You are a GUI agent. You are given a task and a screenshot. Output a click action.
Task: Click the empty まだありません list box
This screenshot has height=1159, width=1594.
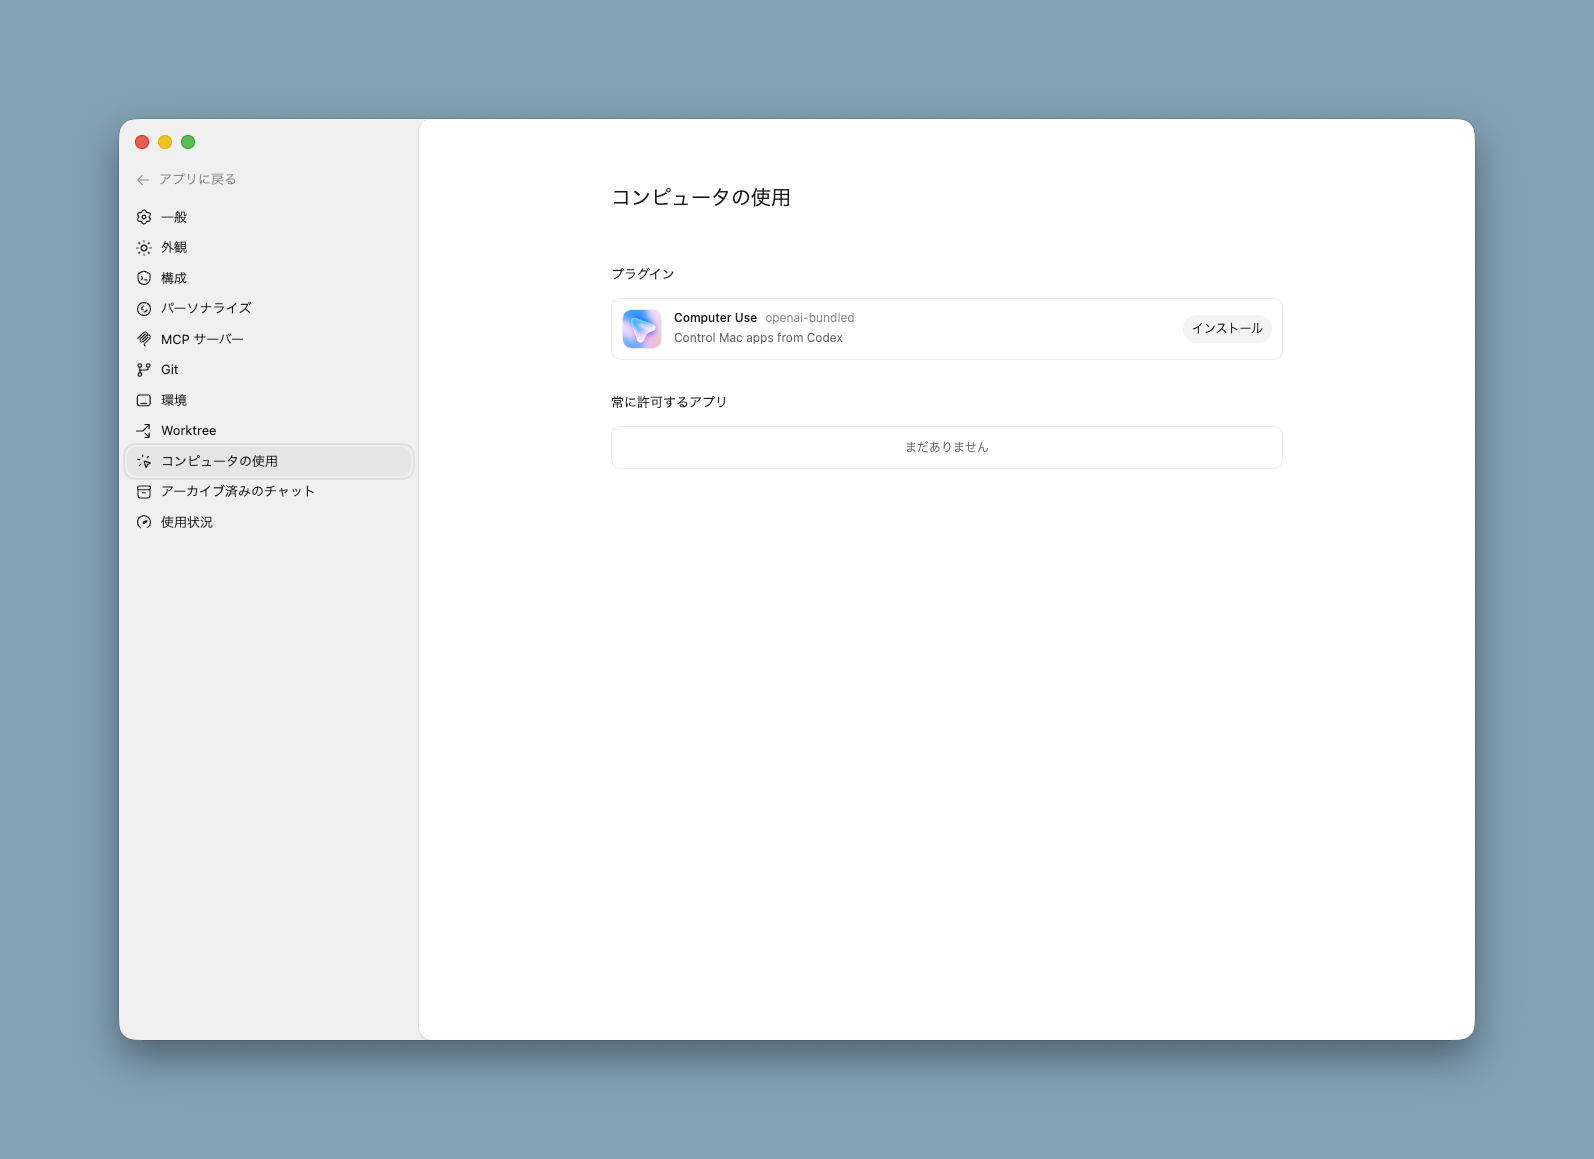946,447
